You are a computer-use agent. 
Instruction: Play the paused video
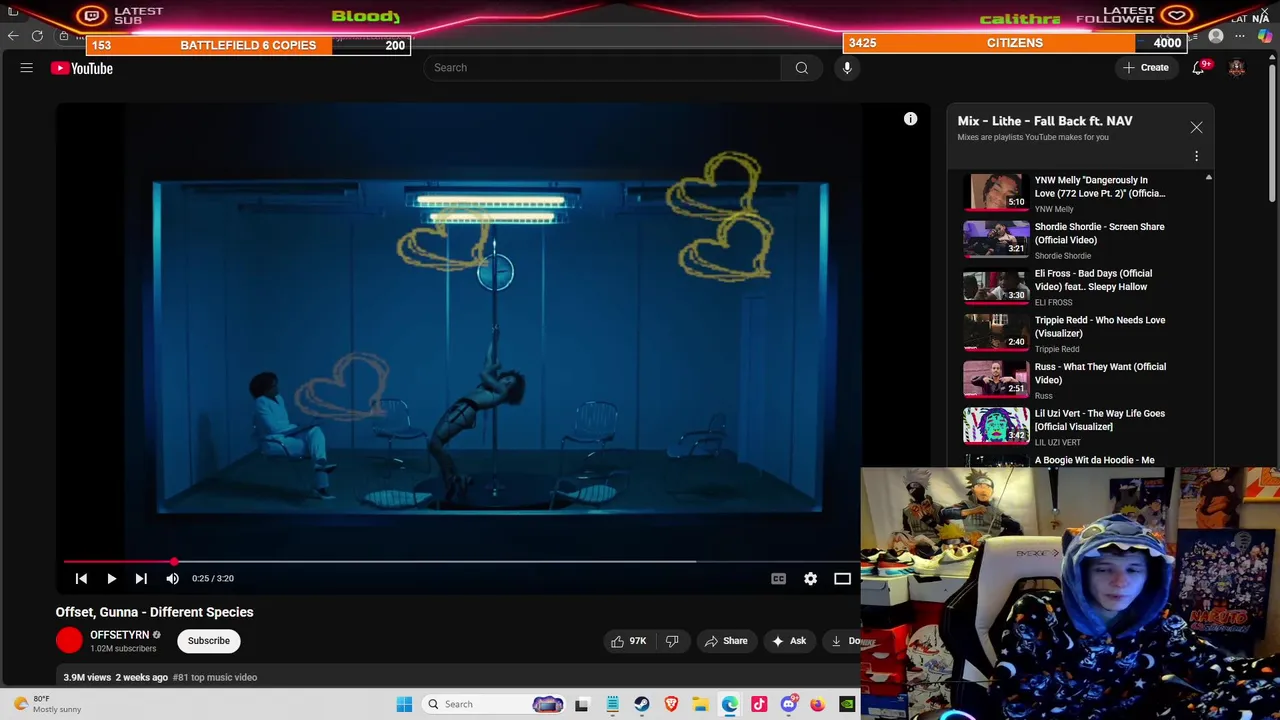tap(111, 578)
